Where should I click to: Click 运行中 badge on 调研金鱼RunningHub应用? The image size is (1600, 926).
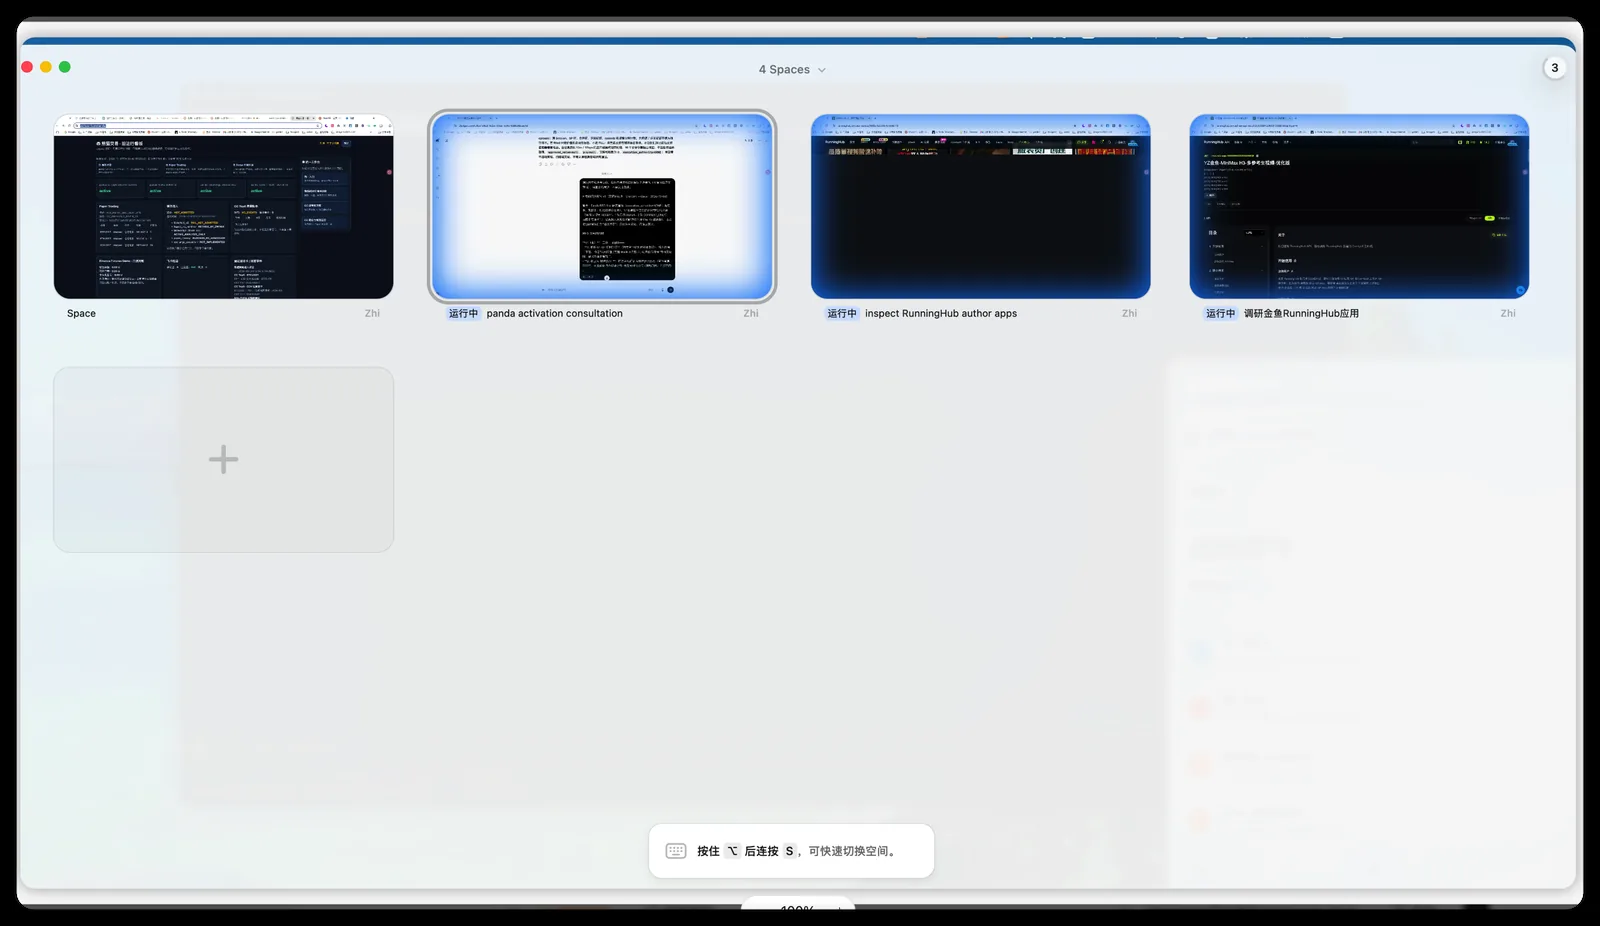coord(1220,314)
